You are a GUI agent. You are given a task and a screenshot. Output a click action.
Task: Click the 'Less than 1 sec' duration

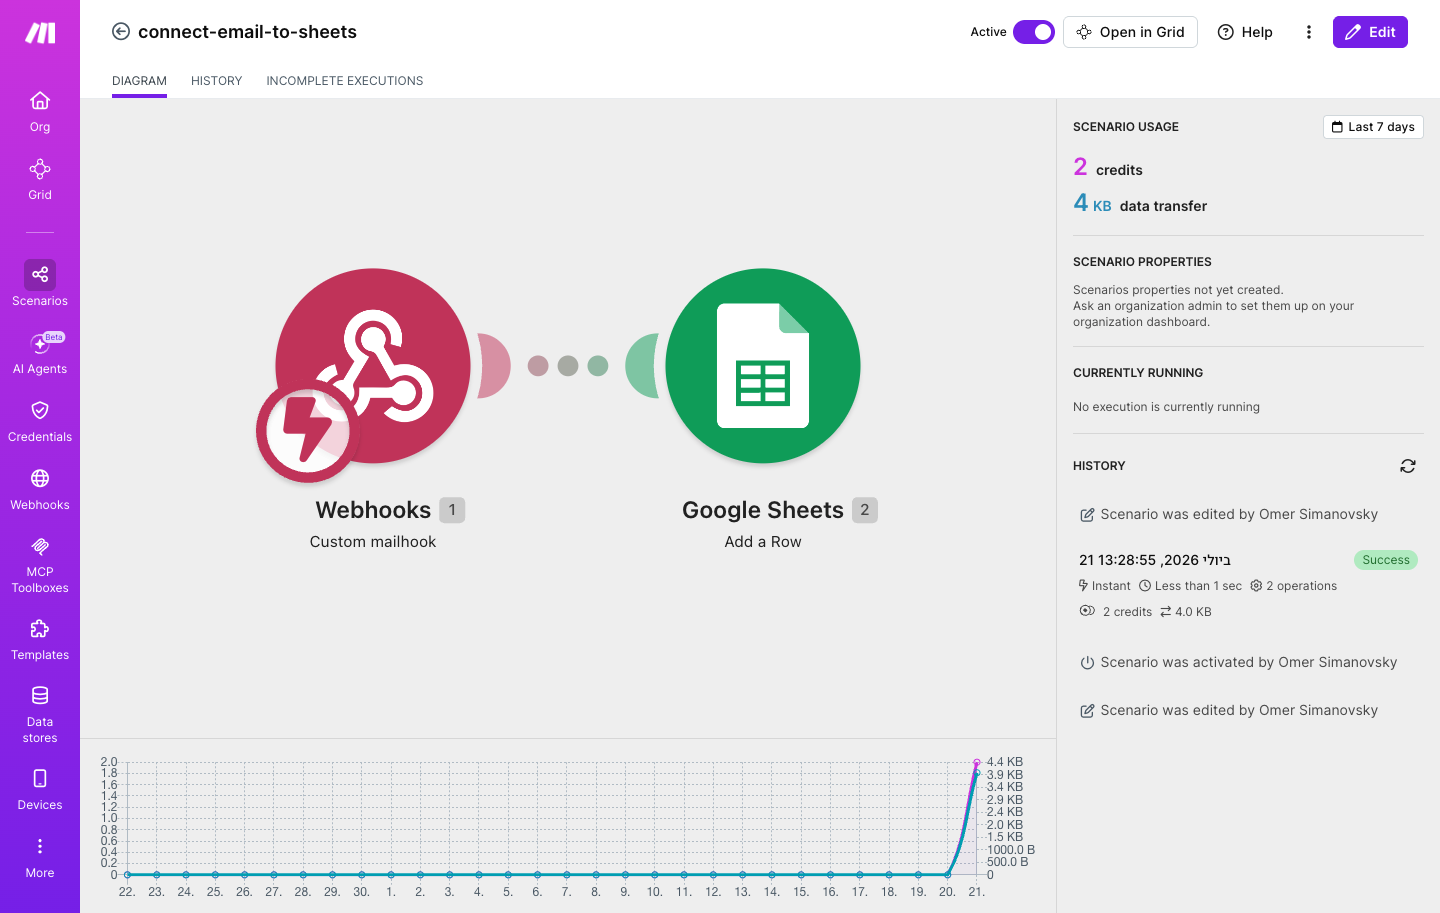(x=1190, y=586)
